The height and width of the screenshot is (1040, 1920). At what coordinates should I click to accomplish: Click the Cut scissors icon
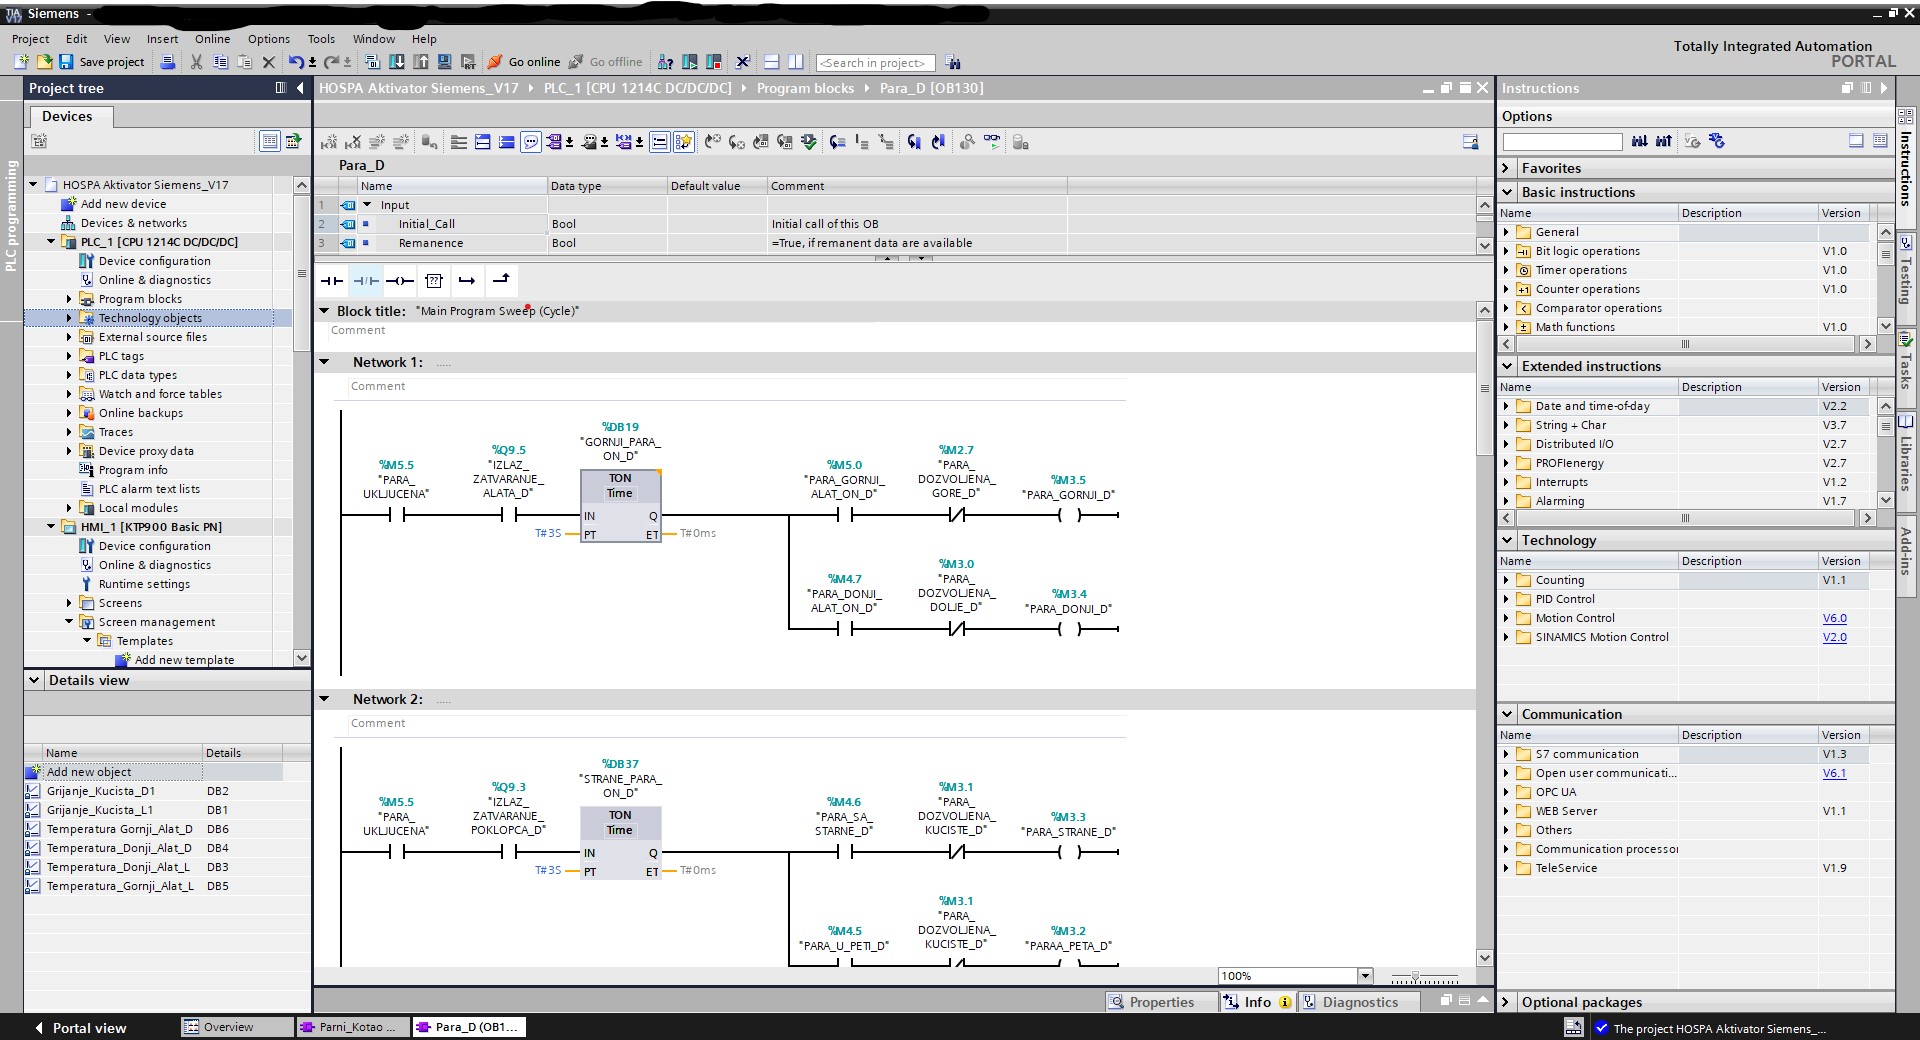click(x=196, y=62)
